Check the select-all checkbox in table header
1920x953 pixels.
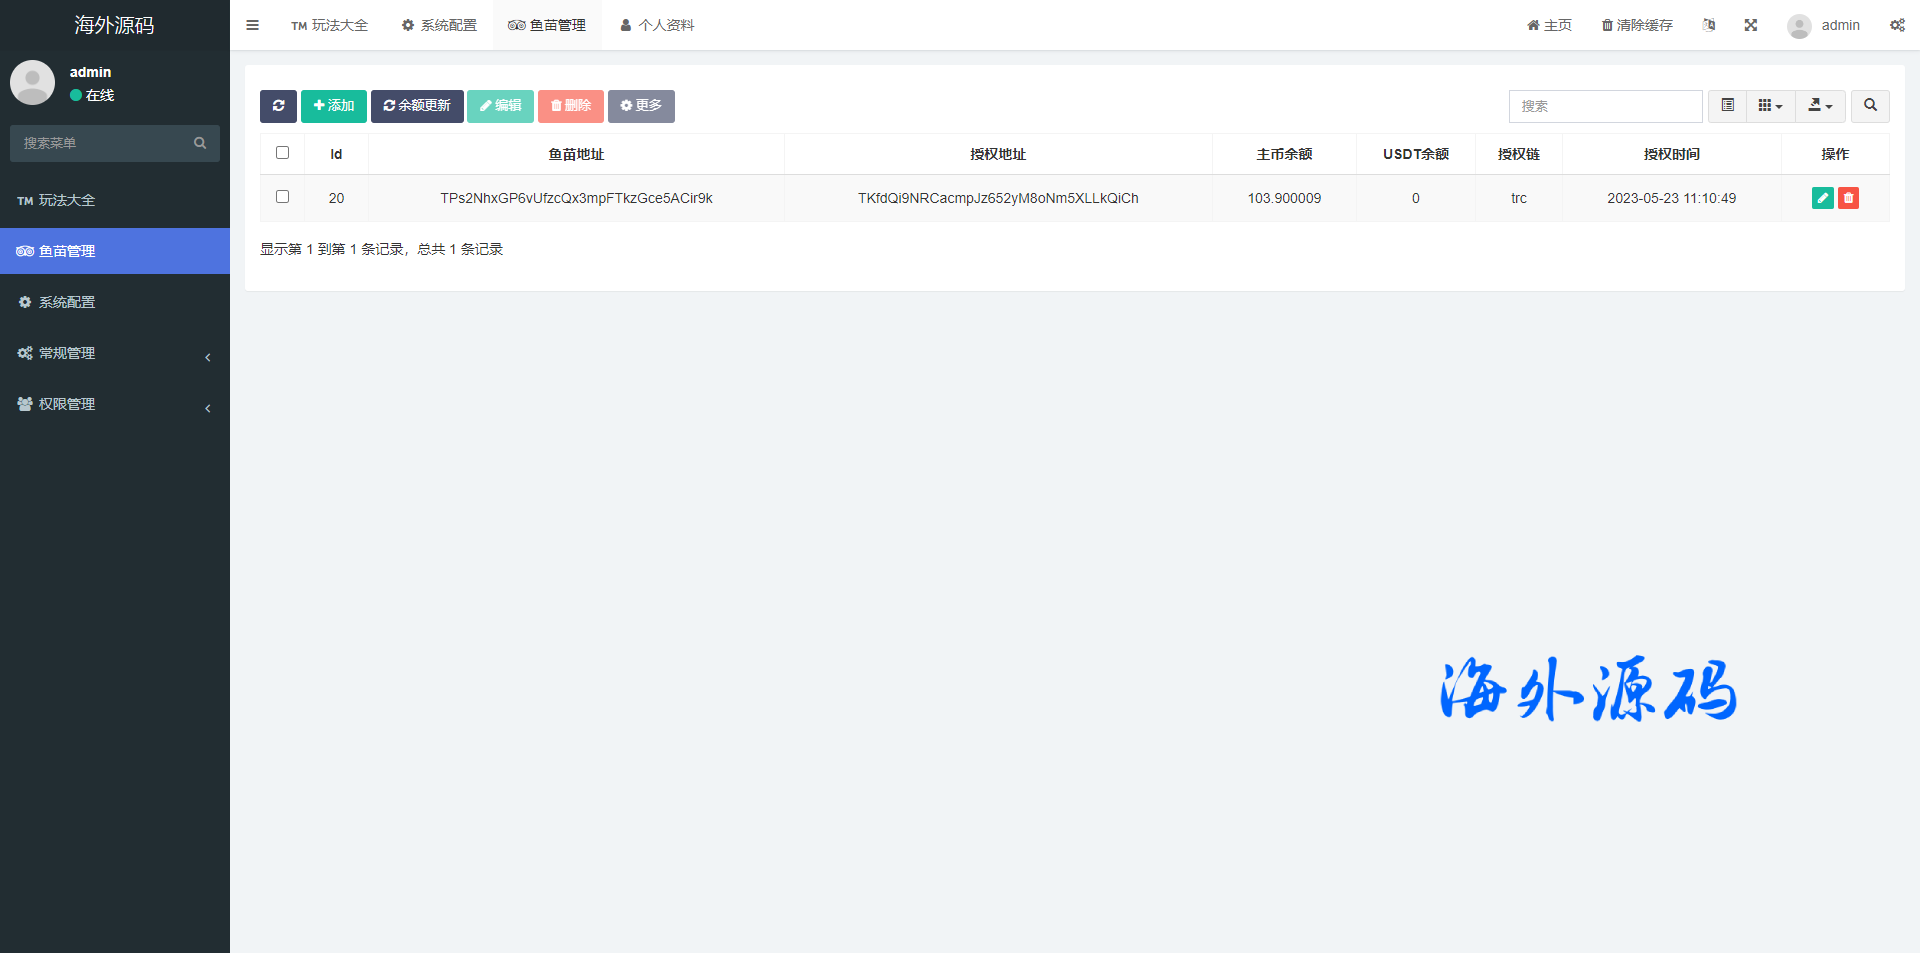(282, 153)
